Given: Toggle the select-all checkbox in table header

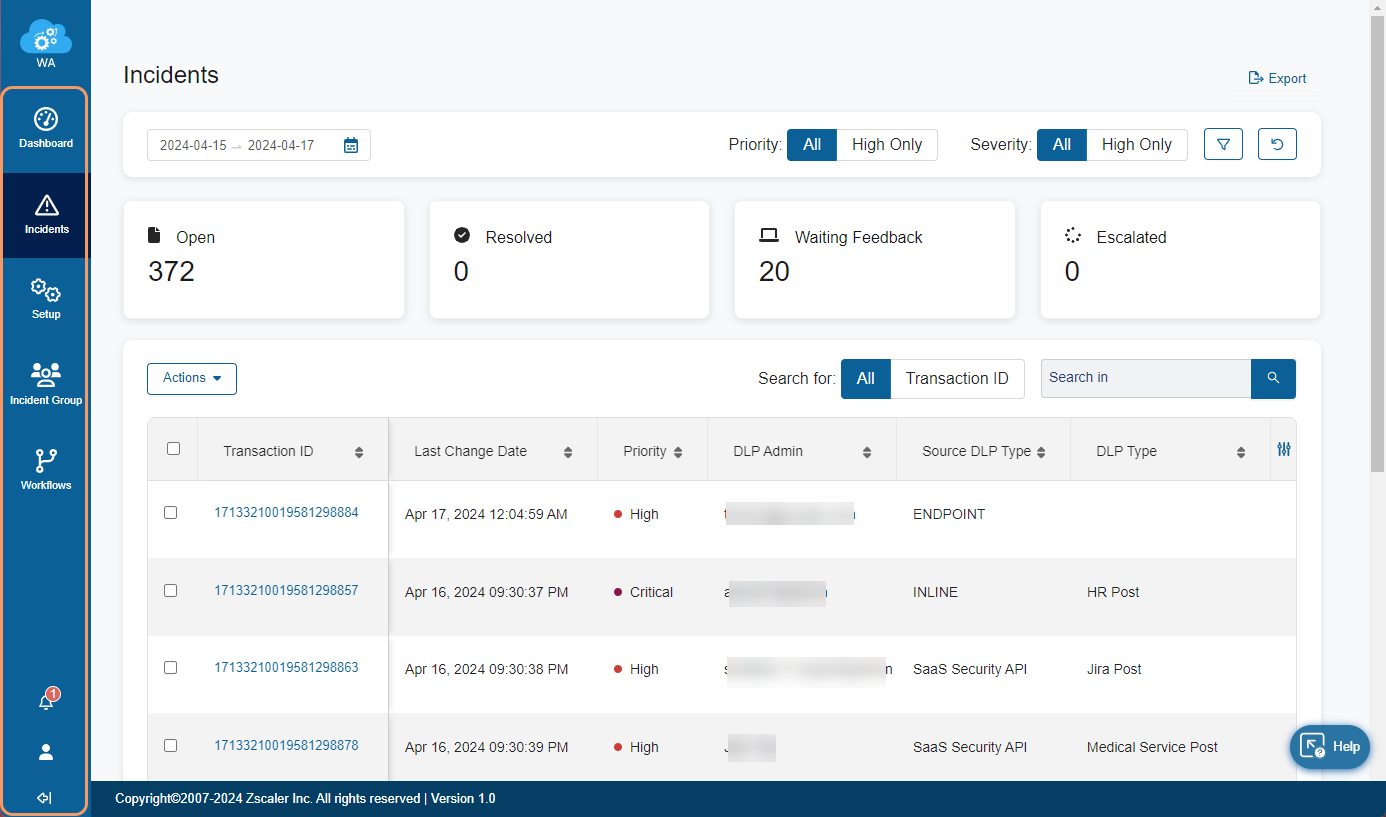Looking at the screenshot, I should coord(173,449).
